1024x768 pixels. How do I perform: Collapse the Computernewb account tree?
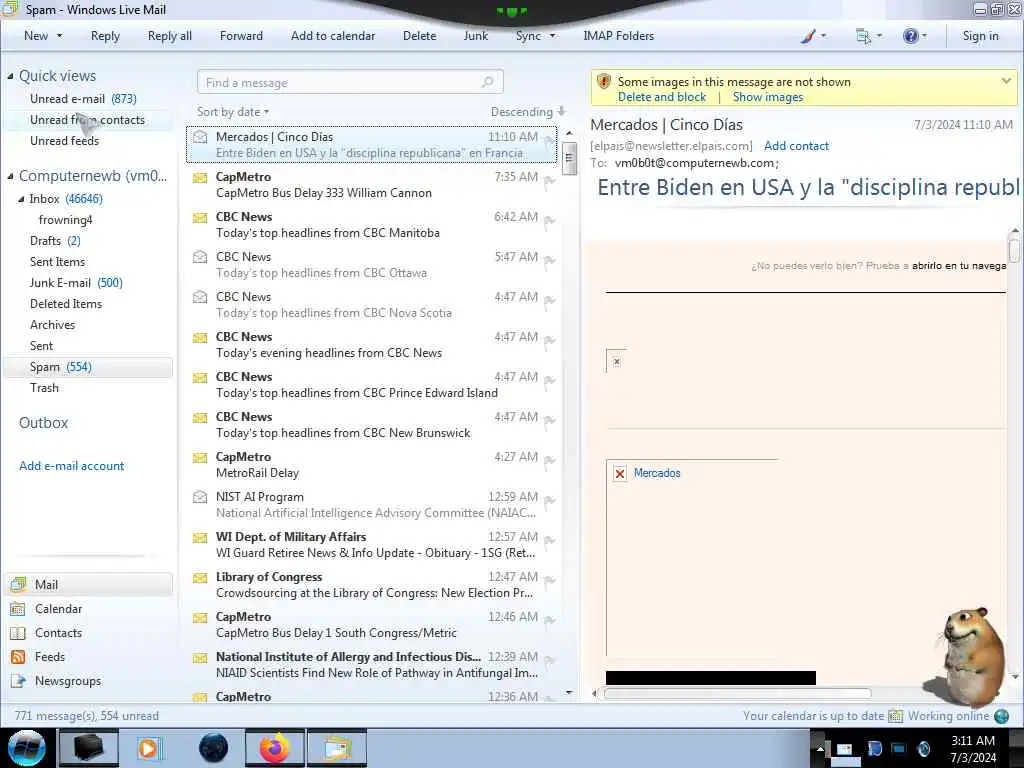coord(10,176)
